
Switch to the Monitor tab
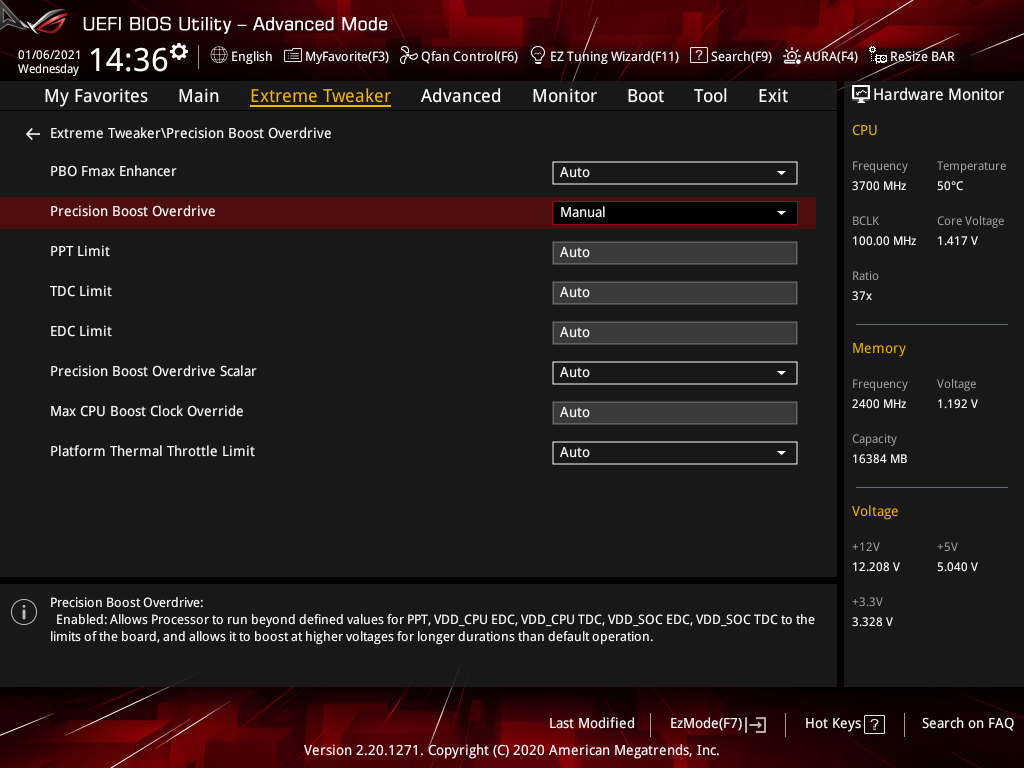point(564,96)
